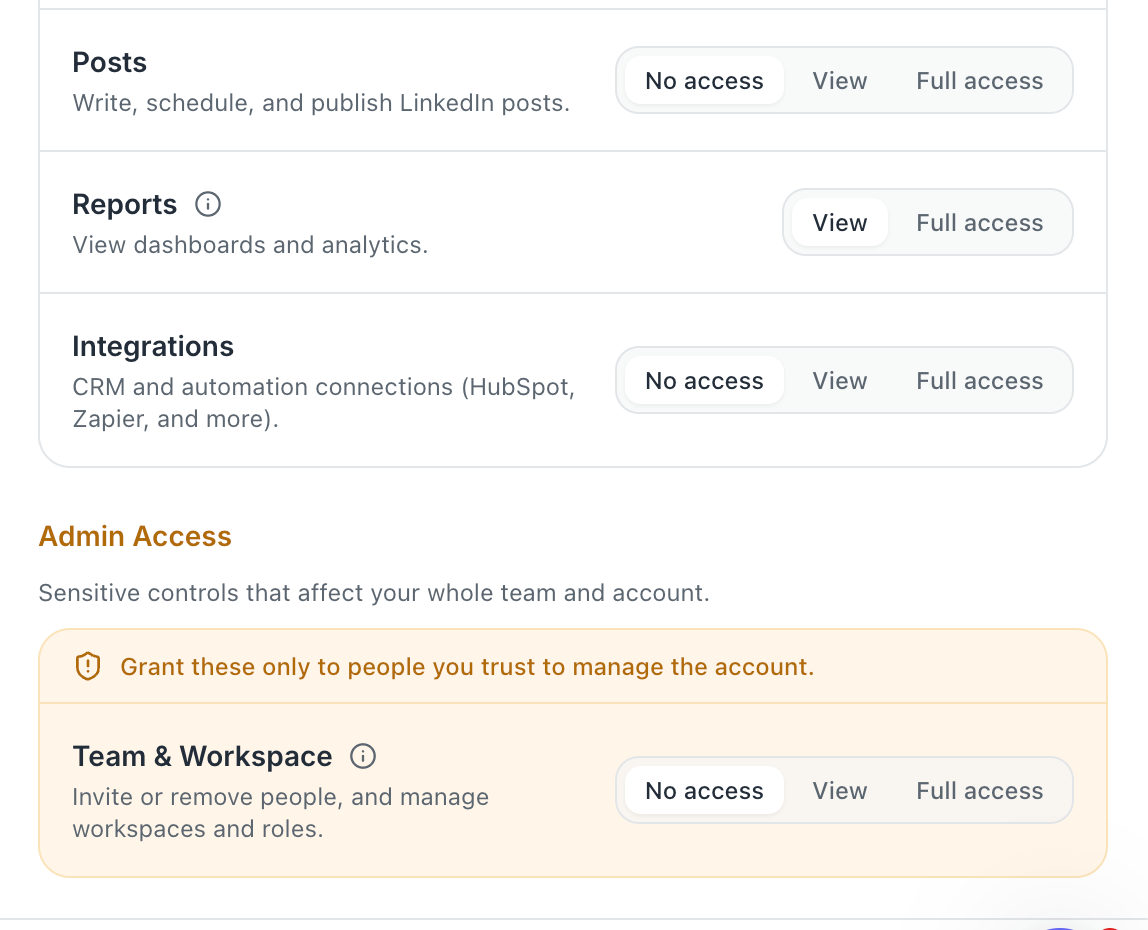Set Integrations to No access
The image size is (1148, 930).
pyautogui.click(x=704, y=381)
